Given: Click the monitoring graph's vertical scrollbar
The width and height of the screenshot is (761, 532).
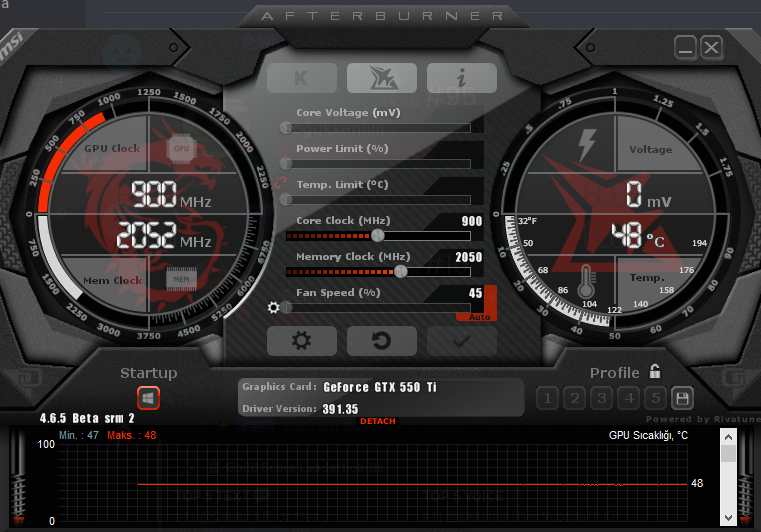Looking at the screenshot, I should 729,480.
